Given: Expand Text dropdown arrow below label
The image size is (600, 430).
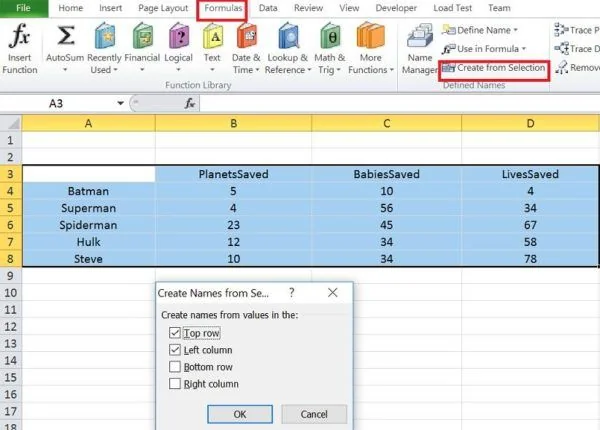Looking at the screenshot, I should (x=212, y=70).
